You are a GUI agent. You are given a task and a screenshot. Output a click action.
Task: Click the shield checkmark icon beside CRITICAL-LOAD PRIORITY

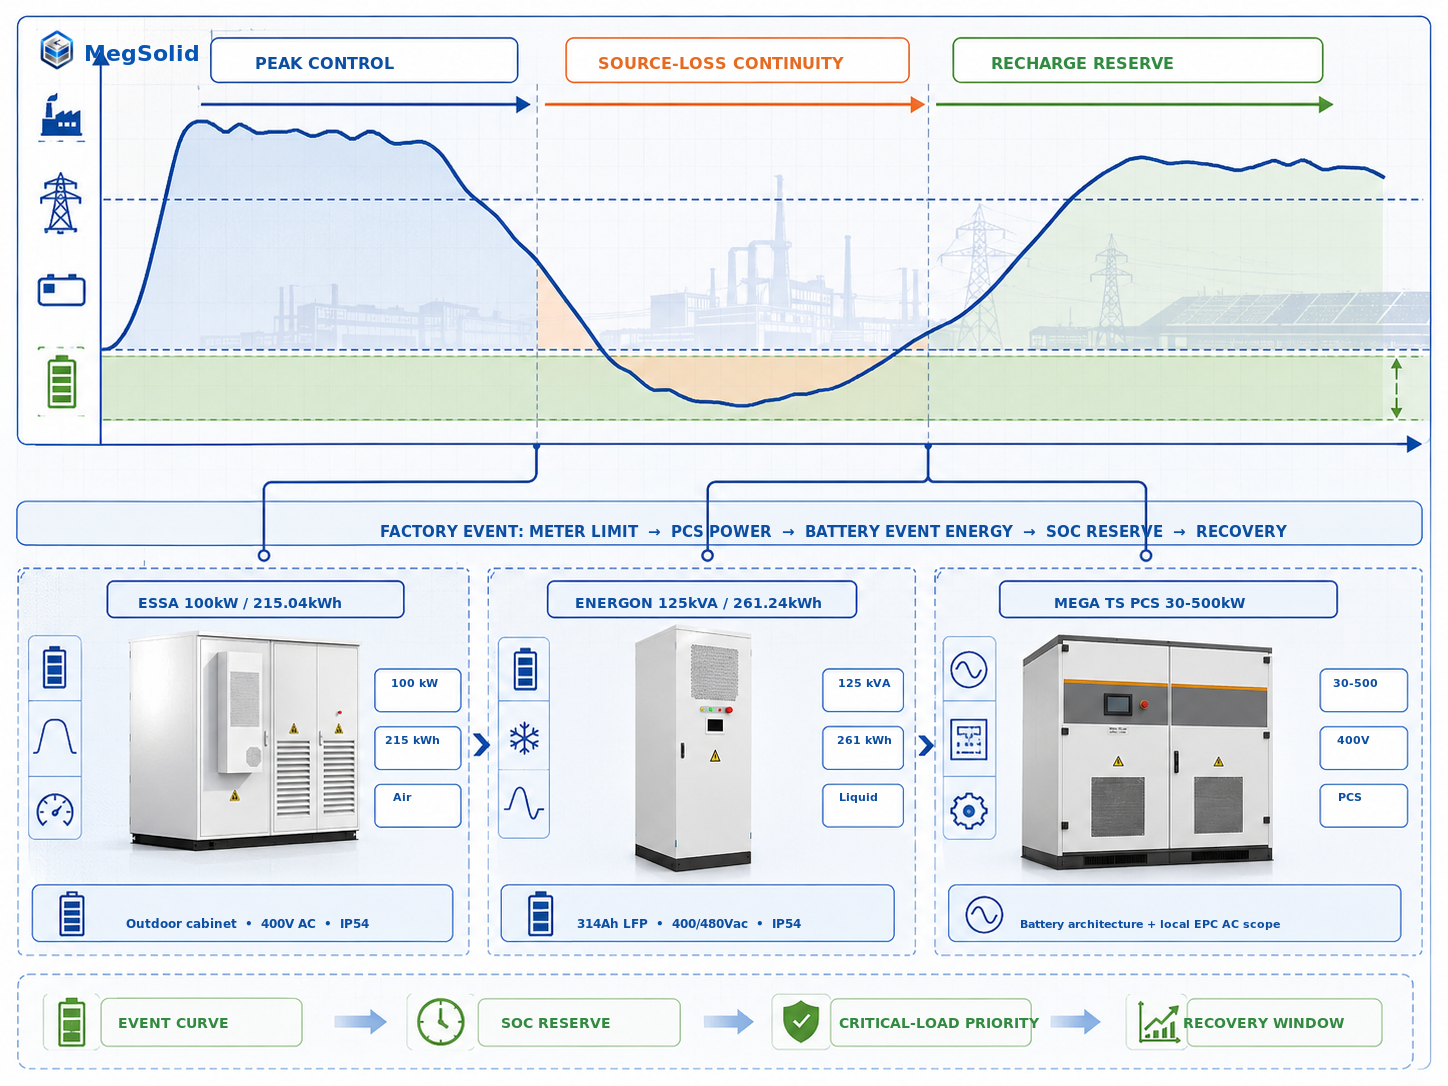pos(801,1022)
